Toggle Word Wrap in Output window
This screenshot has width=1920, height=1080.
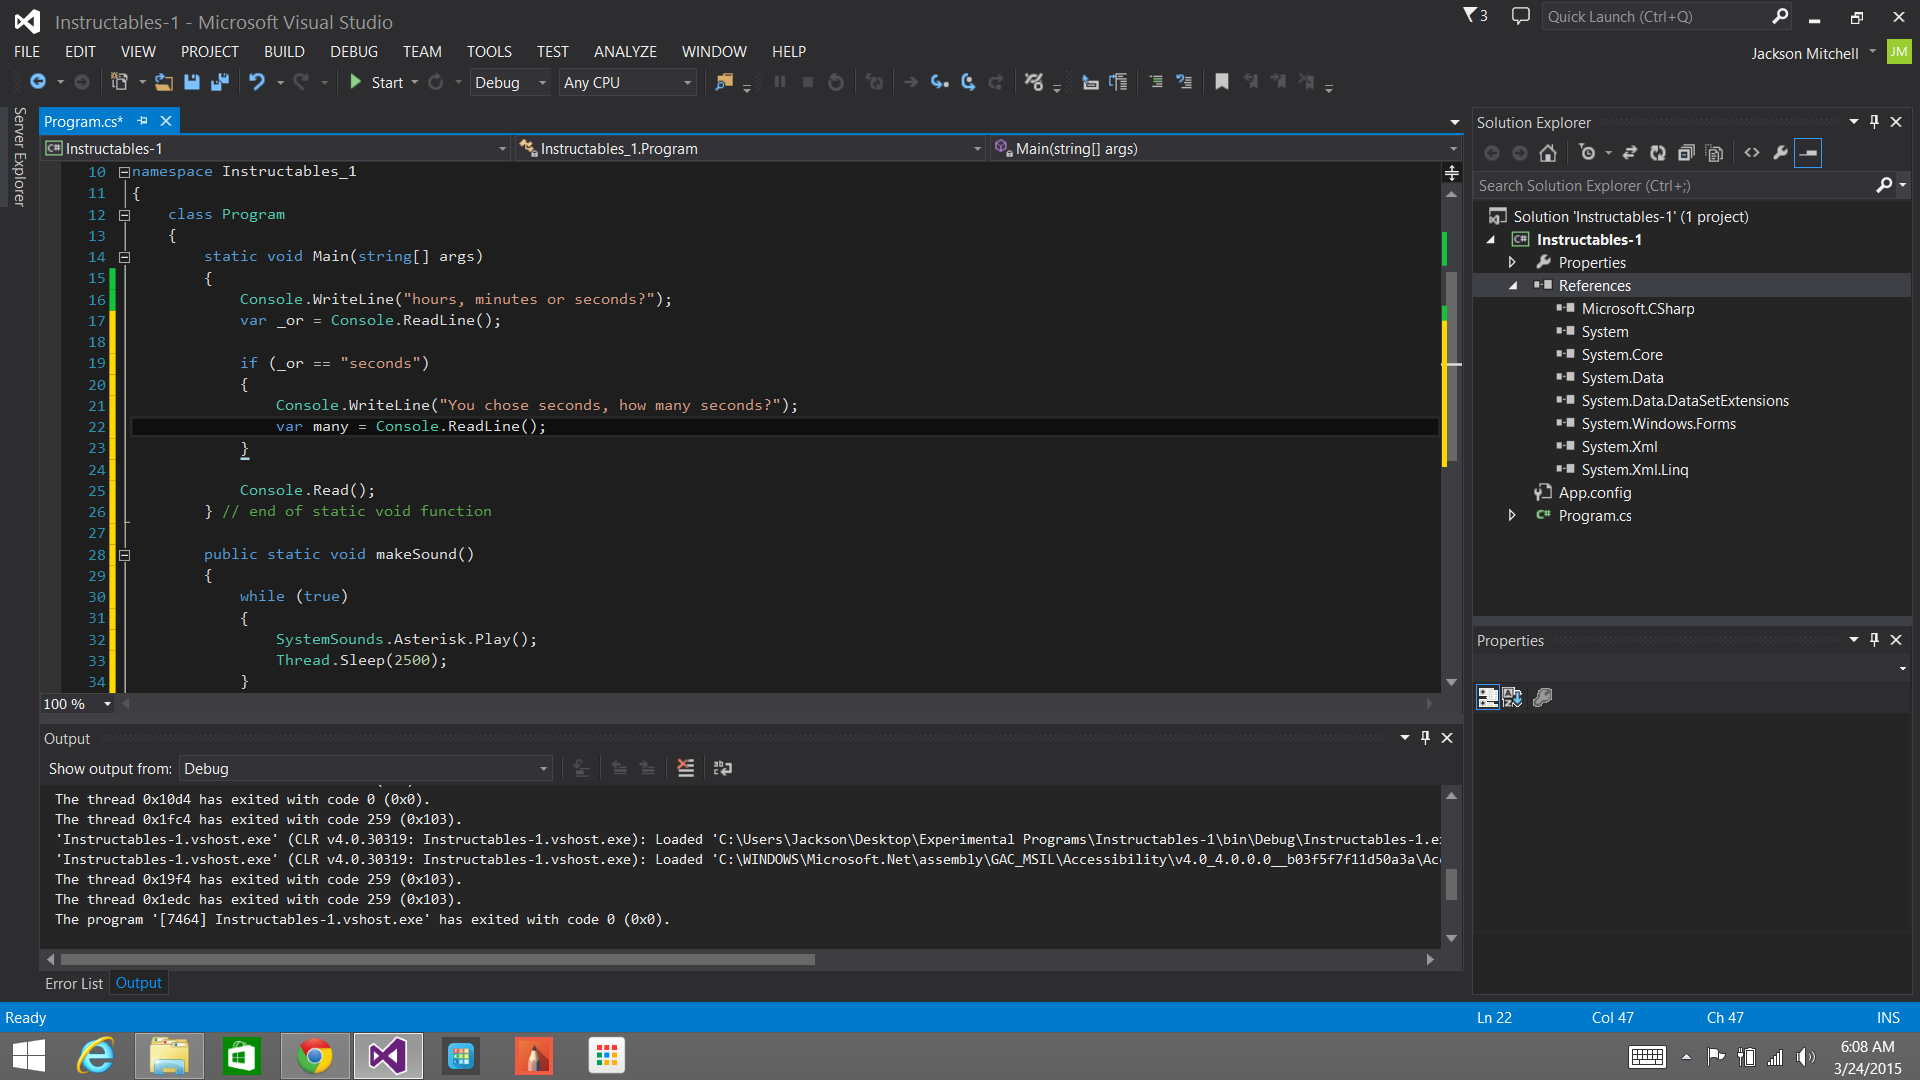(x=723, y=768)
